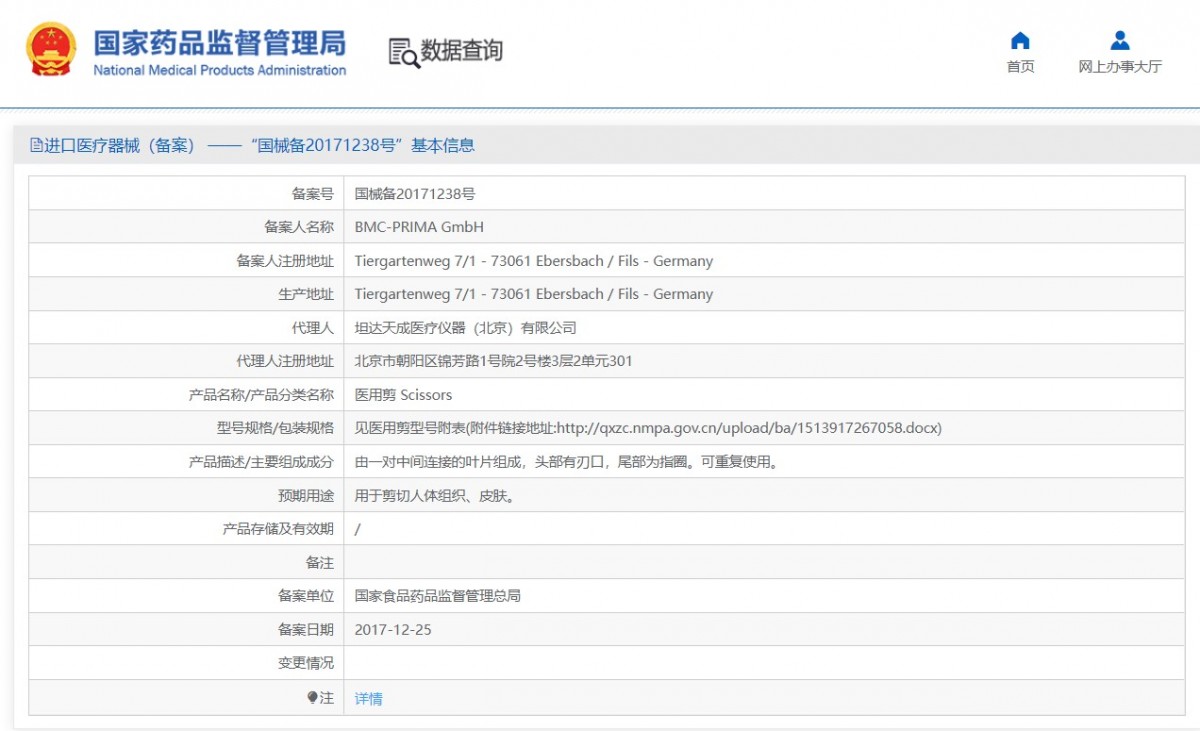The width and height of the screenshot is (1200, 731).
Task: Click the 备案人名称 label cell
Action: (186, 227)
